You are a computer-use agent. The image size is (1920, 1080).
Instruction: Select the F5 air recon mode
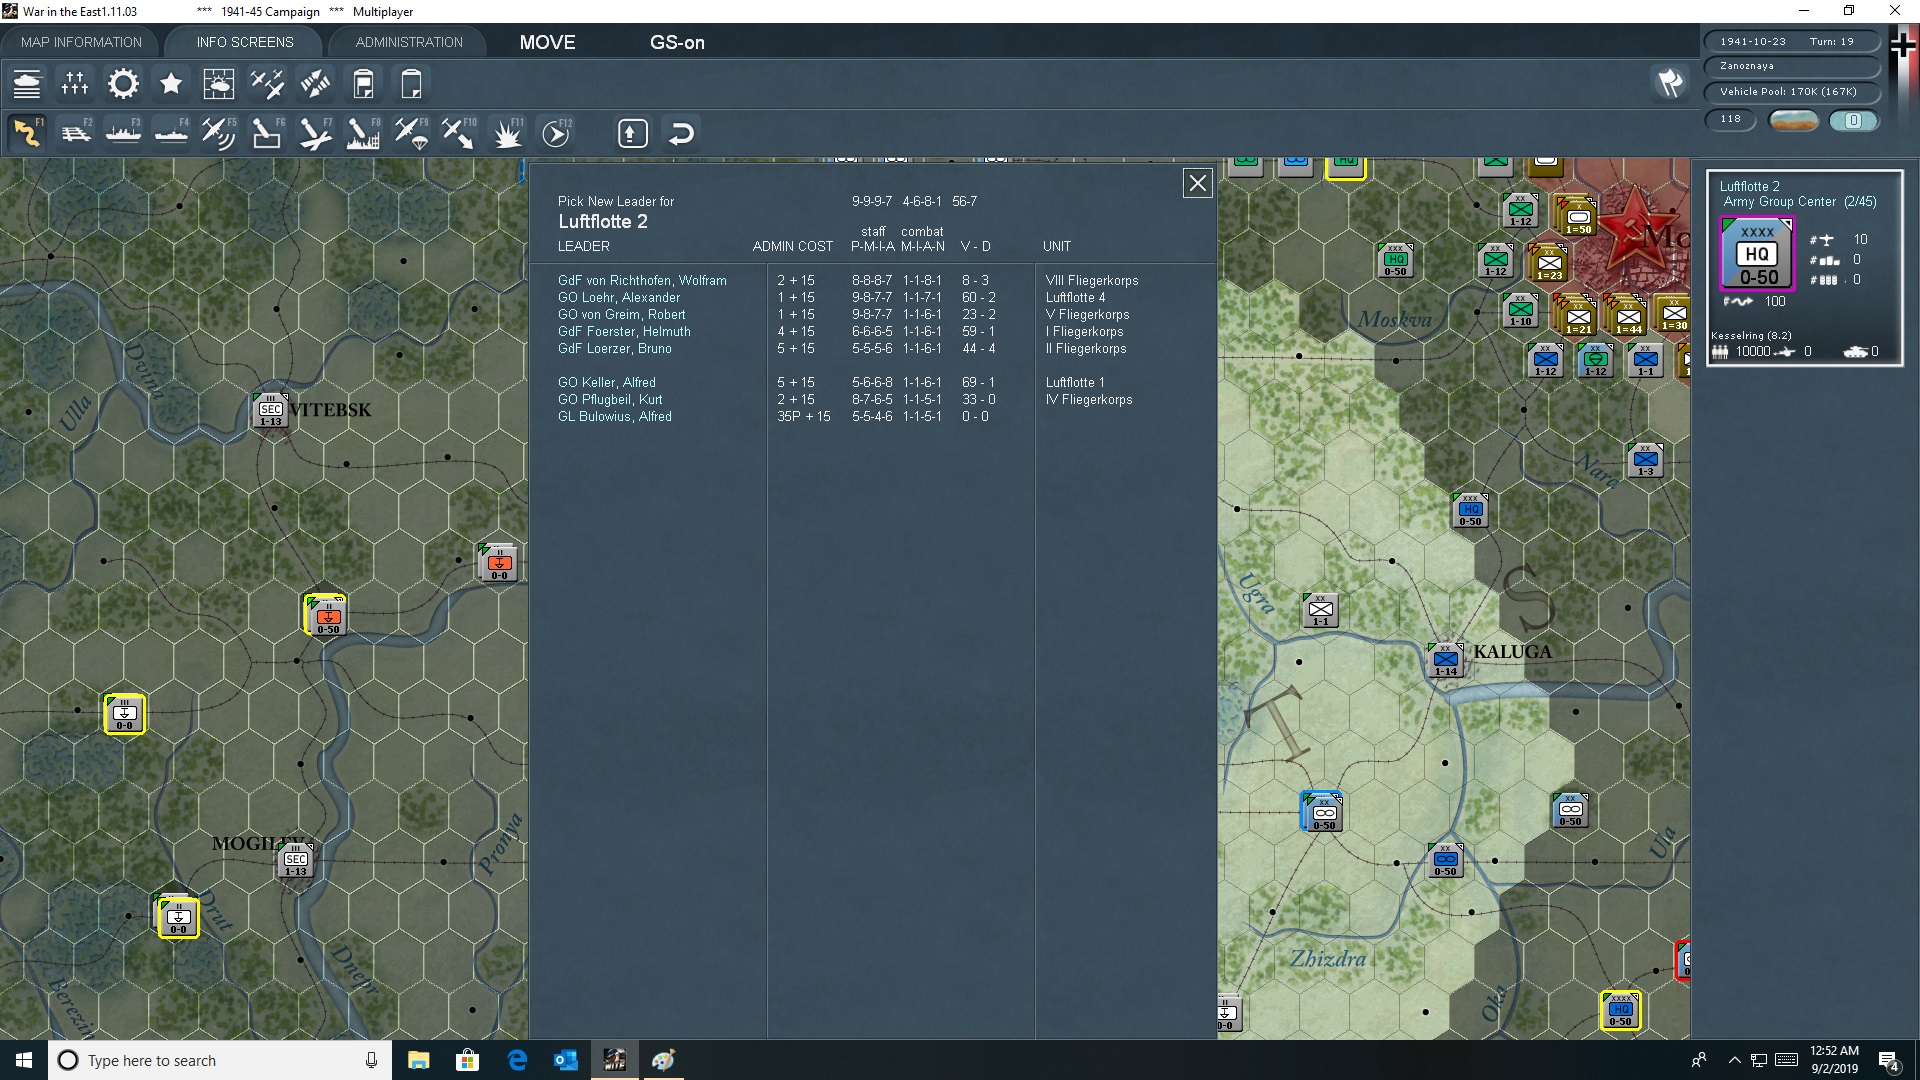point(218,133)
